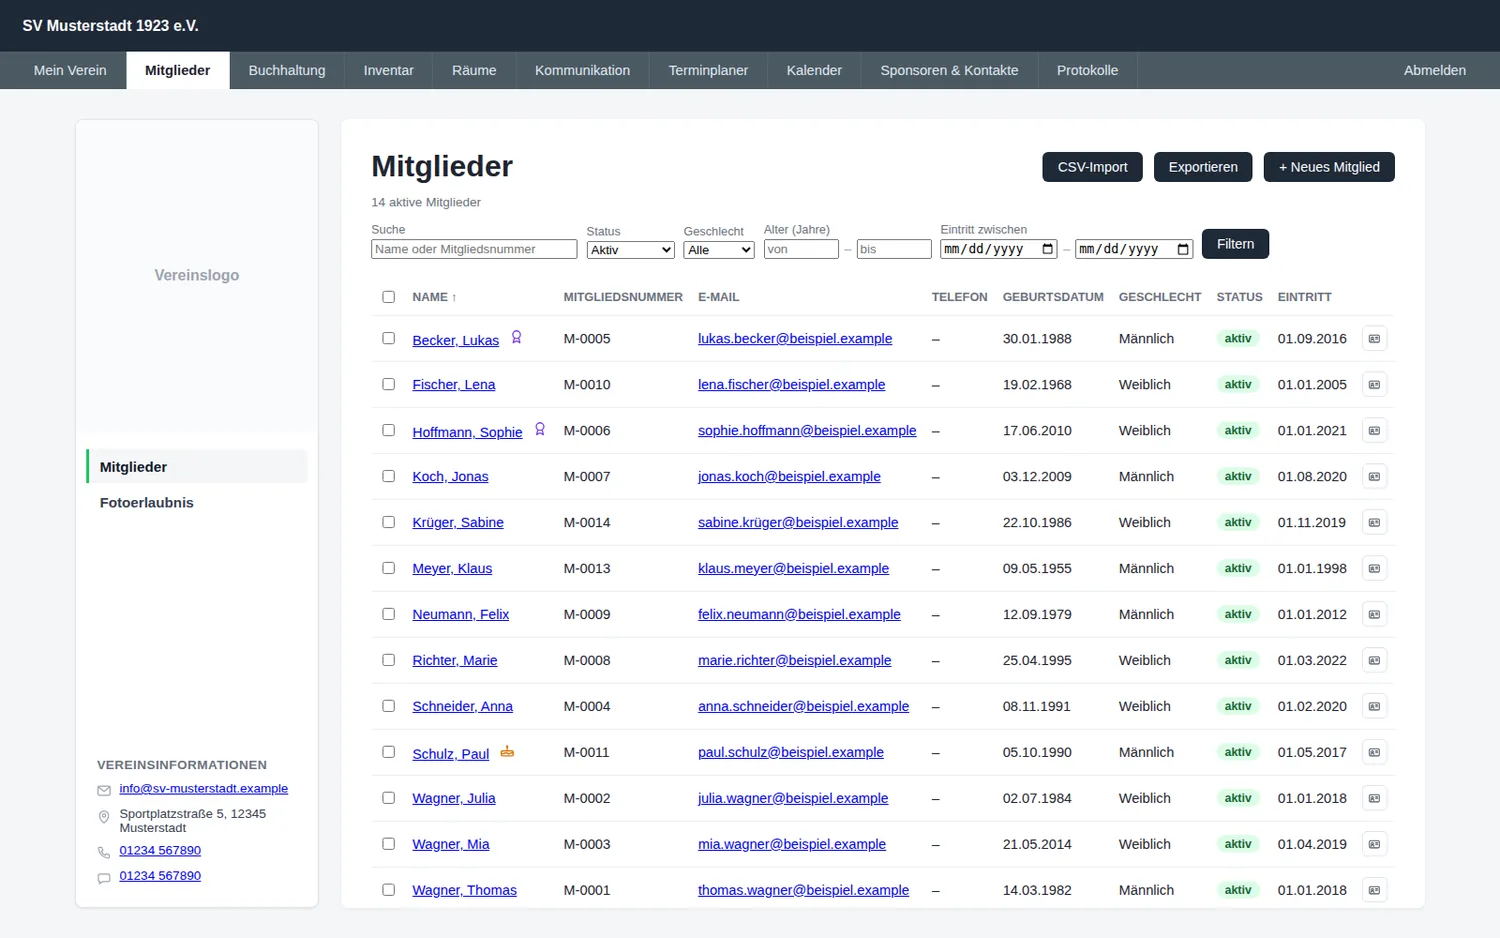1500x938 pixels.
Task: Open the Geschlecht dropdown set to Alle
Action: click(719, 250)
